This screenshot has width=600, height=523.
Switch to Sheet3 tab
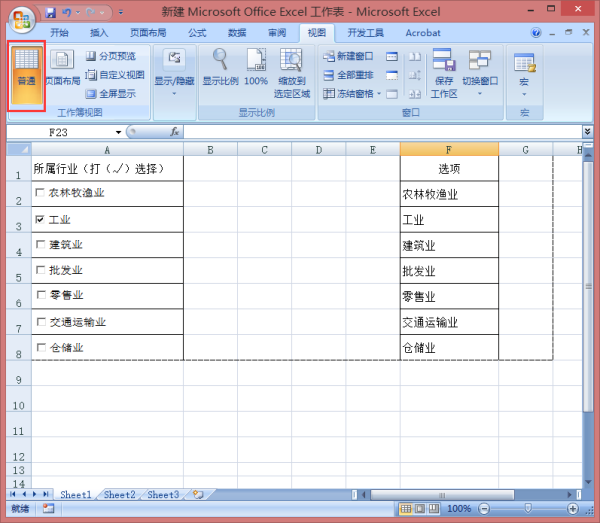click(x=163, y=495)
